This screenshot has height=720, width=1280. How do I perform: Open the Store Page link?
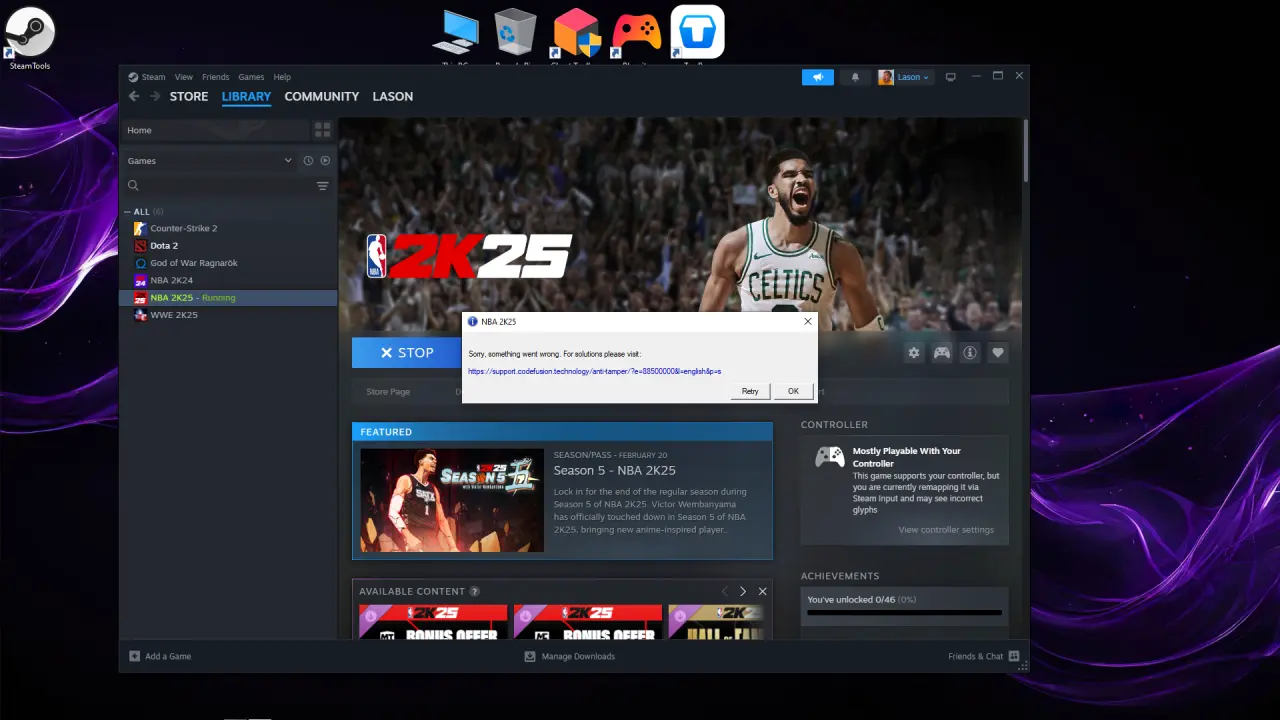pos(388,392)
